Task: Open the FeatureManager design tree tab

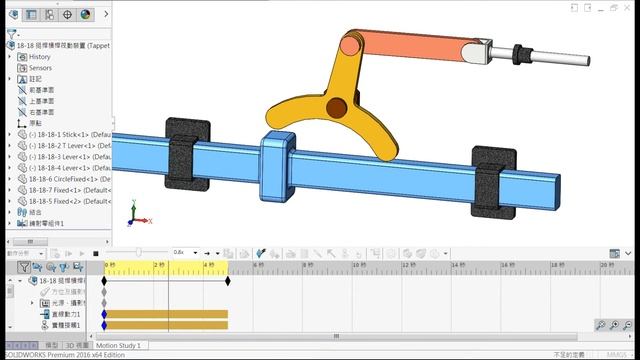Action: [13, 15]
